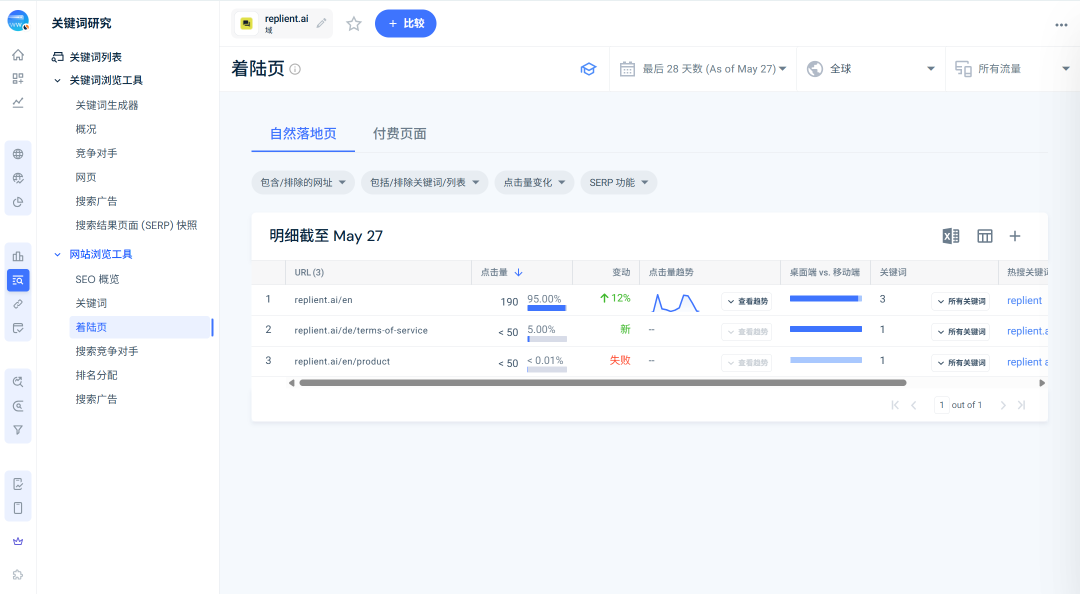Image resolution: width=1080 pixels, height=594 pixels.
Task: Click the dashboard grid icon in left rail
Action: coord(18,79)
